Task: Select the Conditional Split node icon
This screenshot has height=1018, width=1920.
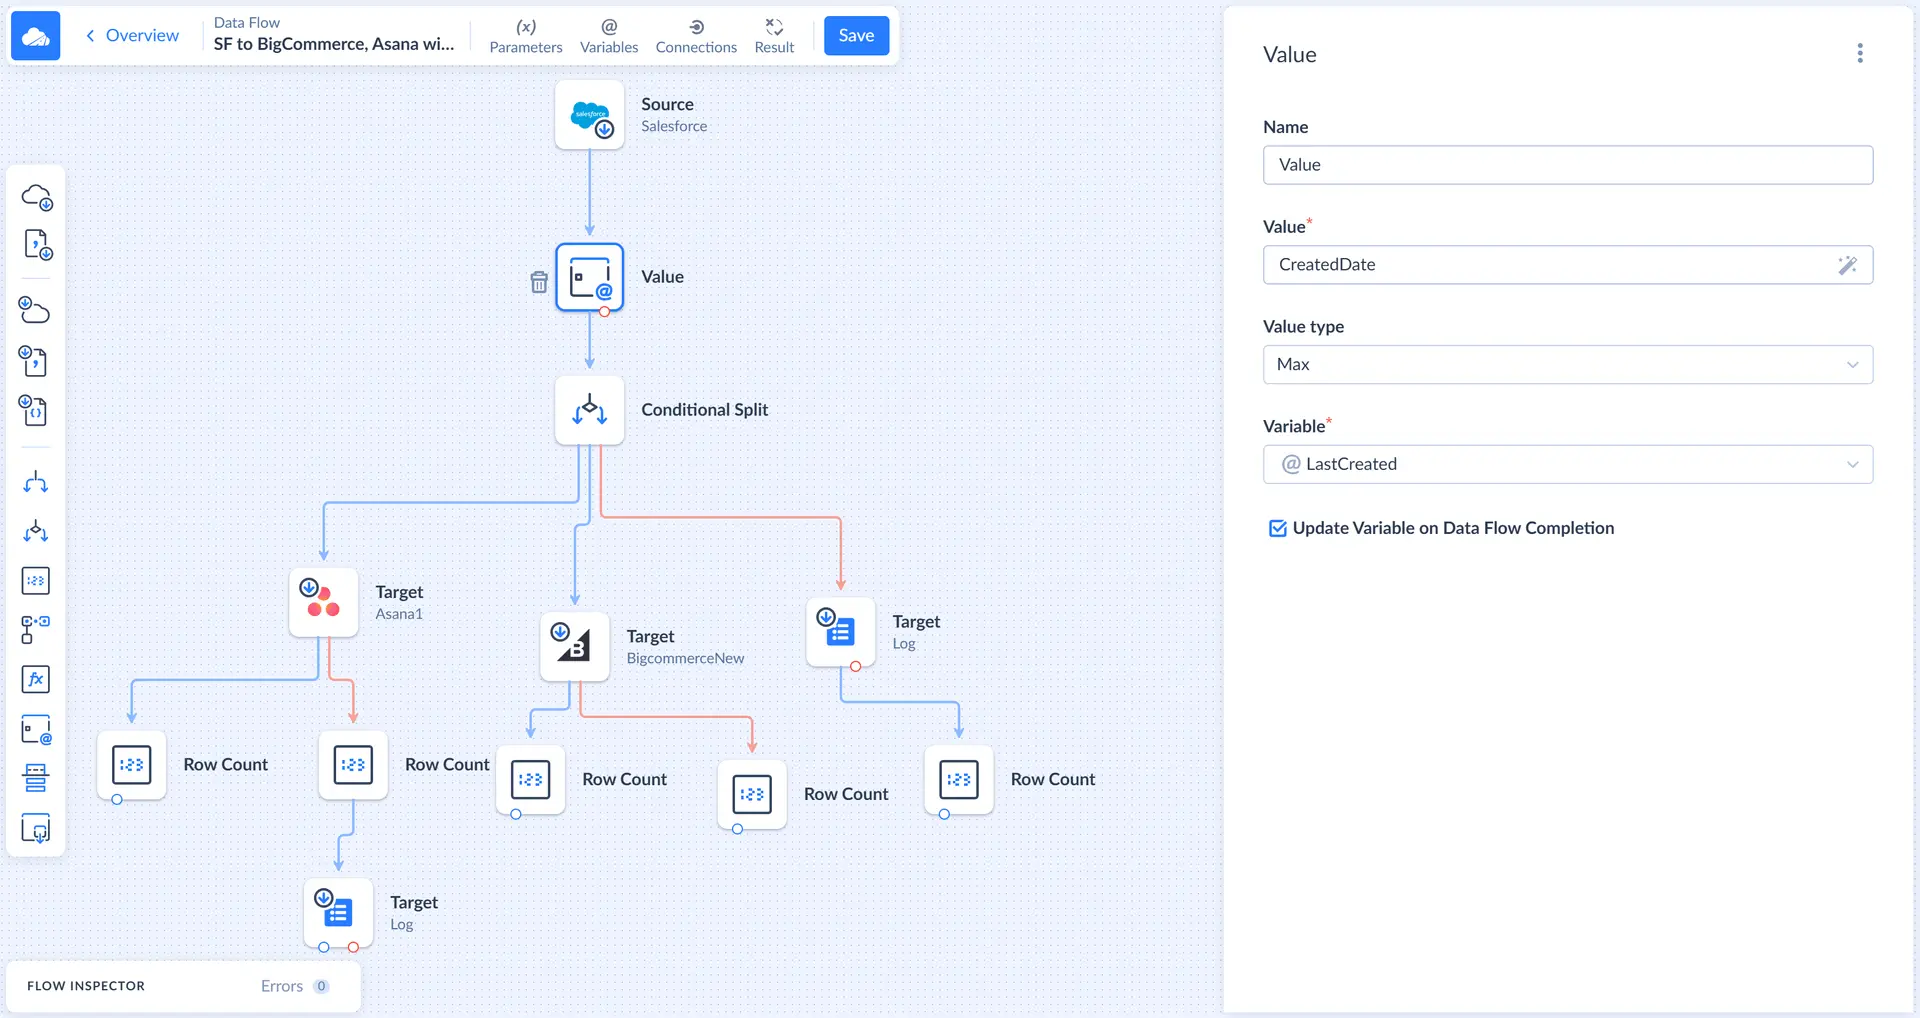Action: point(590,410)
